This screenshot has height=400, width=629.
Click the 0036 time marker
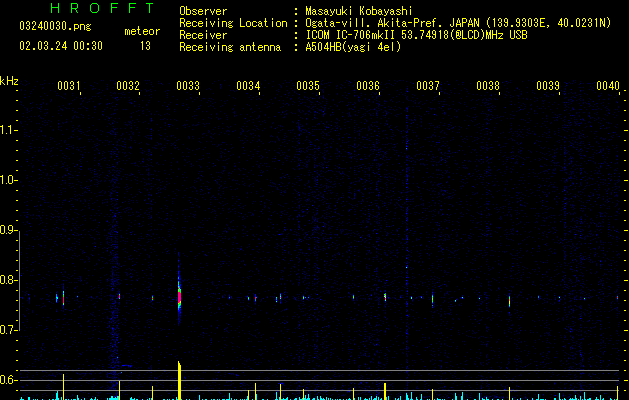pyautogui.click(x=368, y=86)
